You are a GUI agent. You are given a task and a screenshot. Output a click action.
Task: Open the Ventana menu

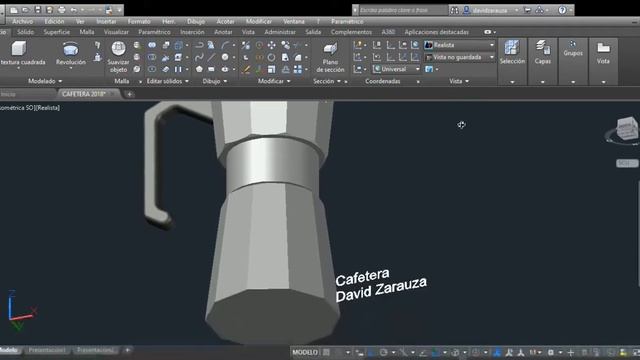click(x=294, y=21)
